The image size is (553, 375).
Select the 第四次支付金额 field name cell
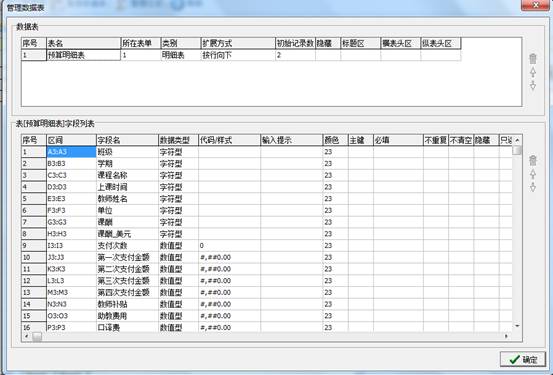pos(127,292)
